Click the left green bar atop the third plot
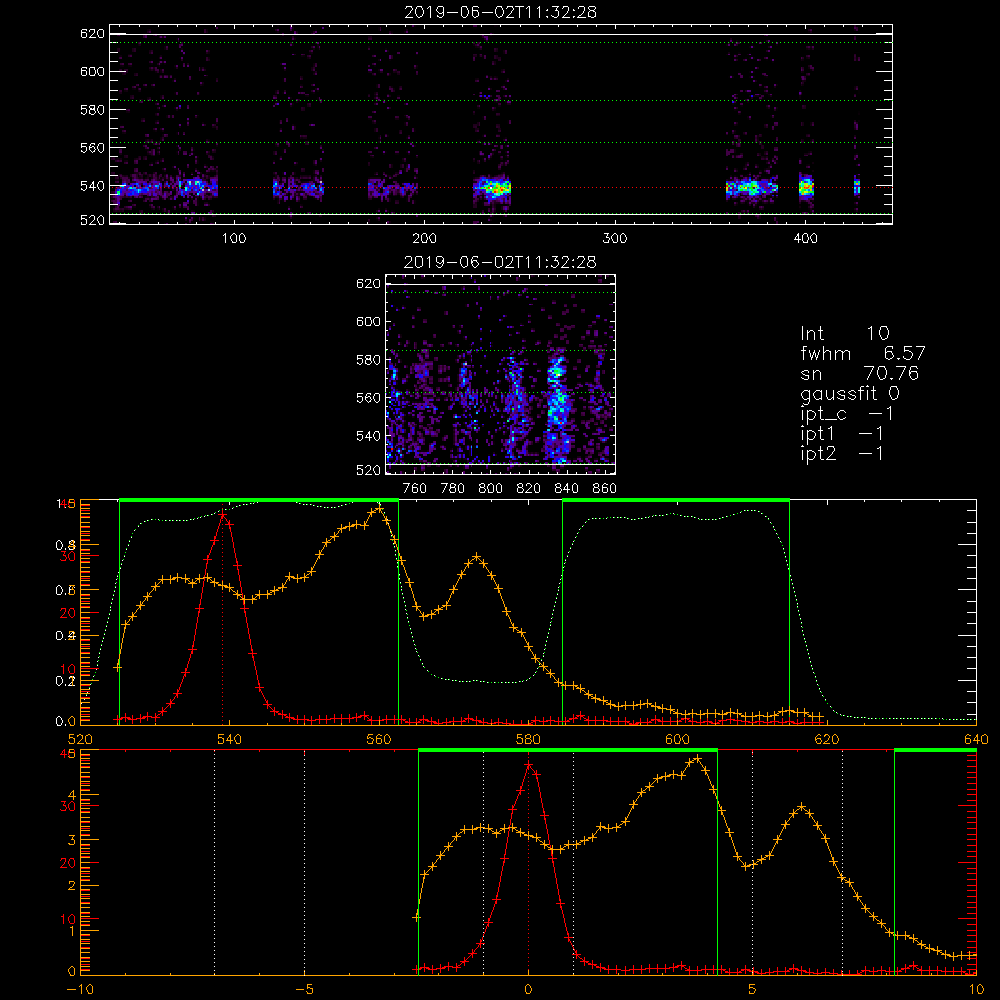This screenshot has height=1000, width=1000. (259, 500)
